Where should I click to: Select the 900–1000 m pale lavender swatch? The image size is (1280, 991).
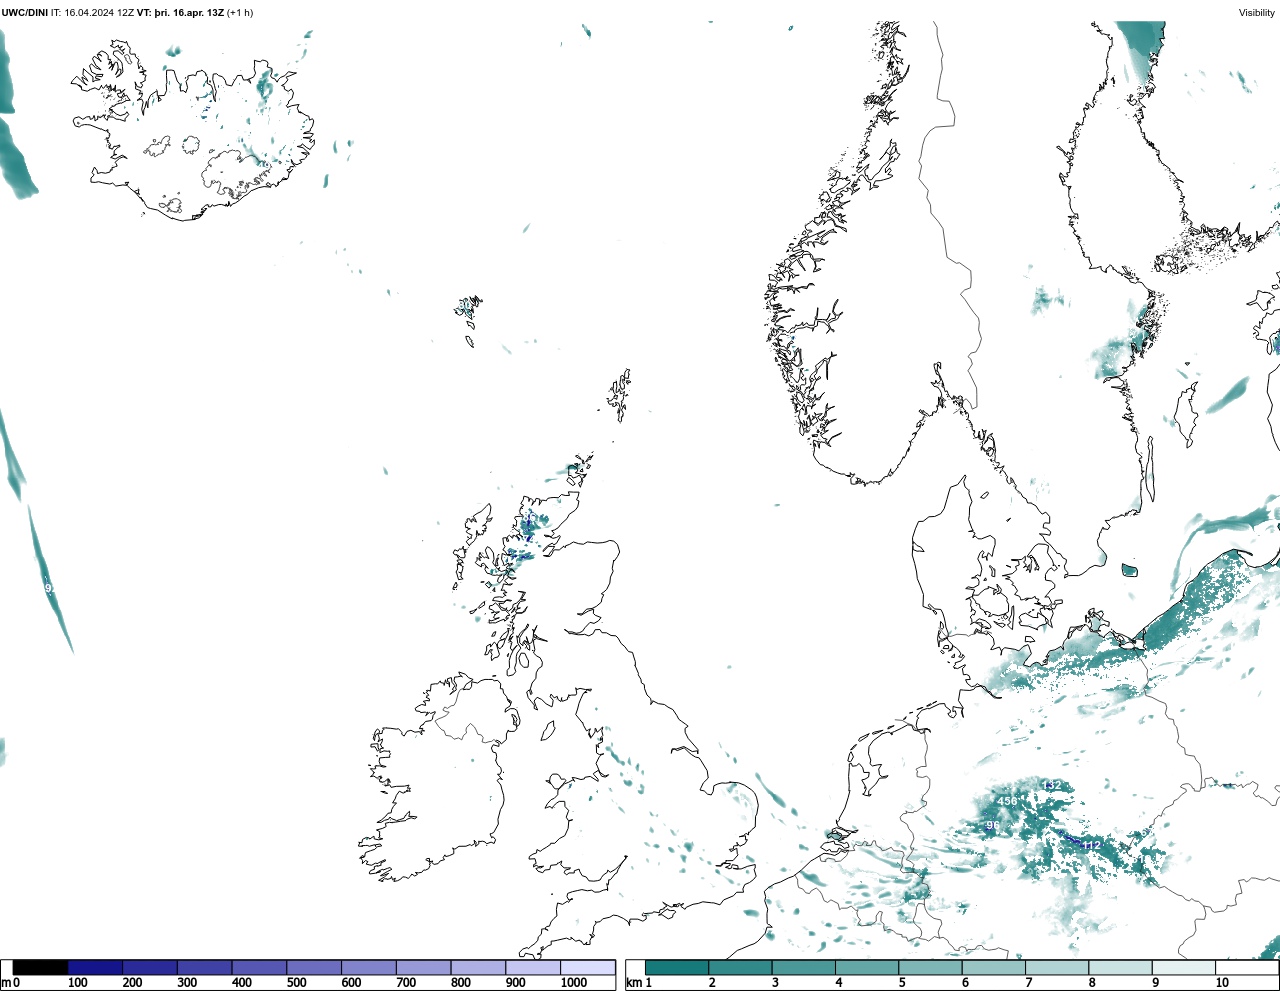pyautogui.click(x=533, y=967)
